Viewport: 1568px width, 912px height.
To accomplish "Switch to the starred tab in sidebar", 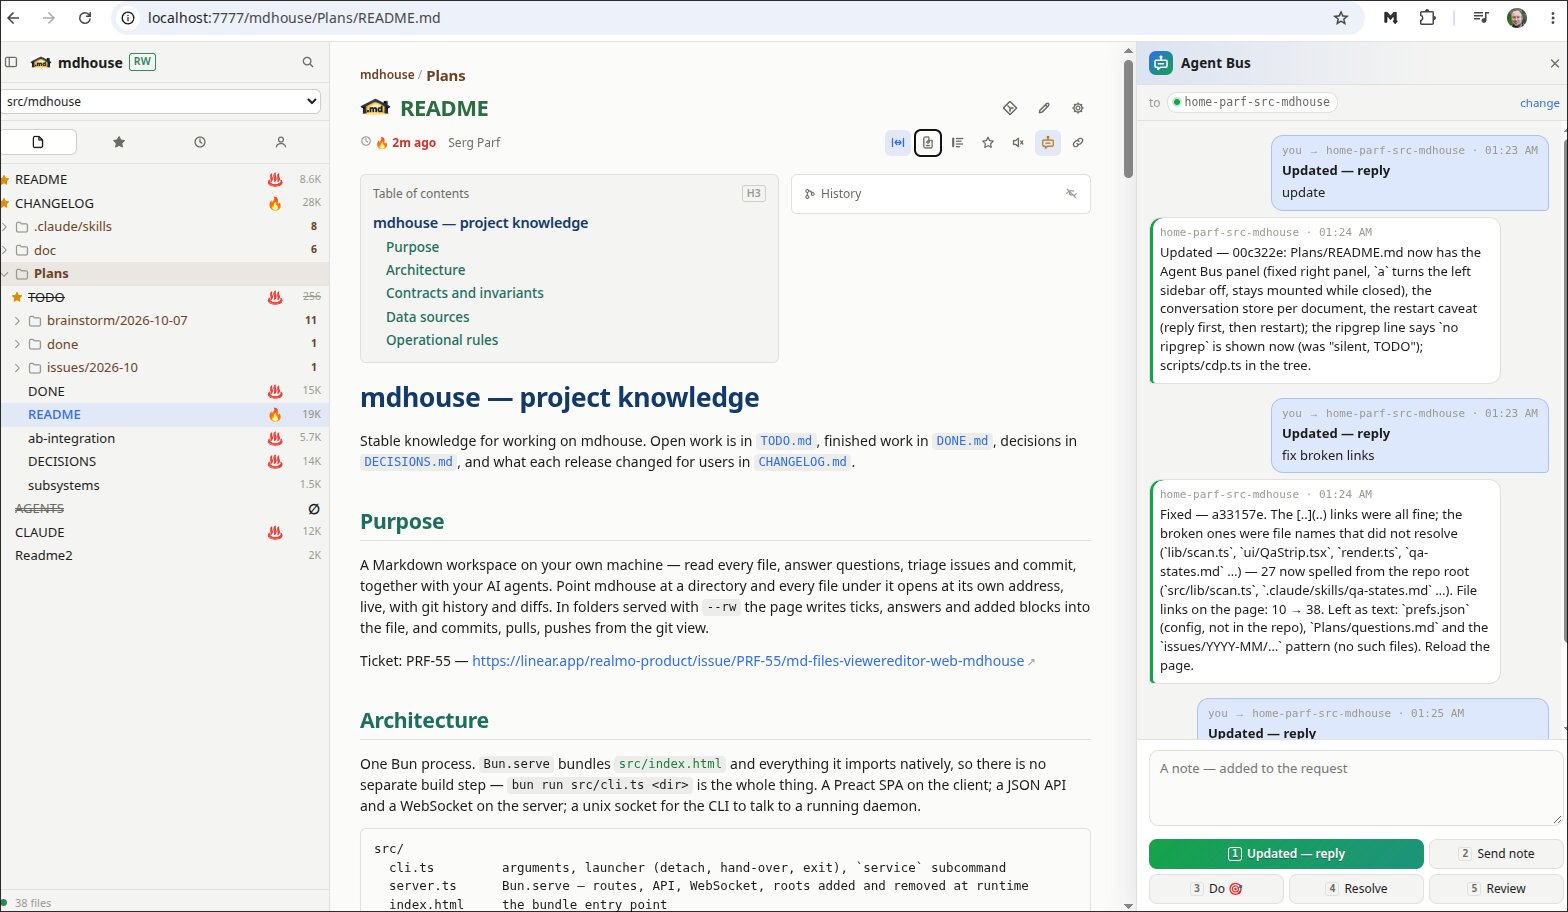I will click(119, 142).
